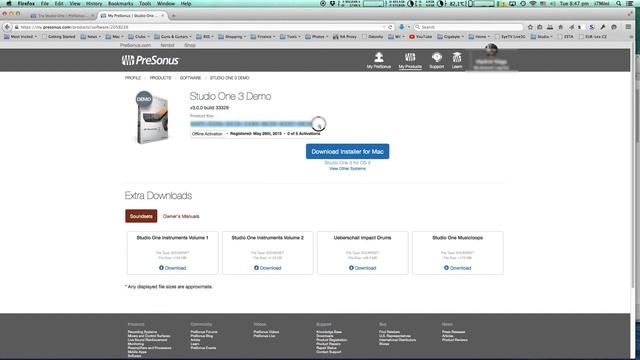Switch to the Try Studio One tab
Viewport: 640px width, 360px height.
62,16
